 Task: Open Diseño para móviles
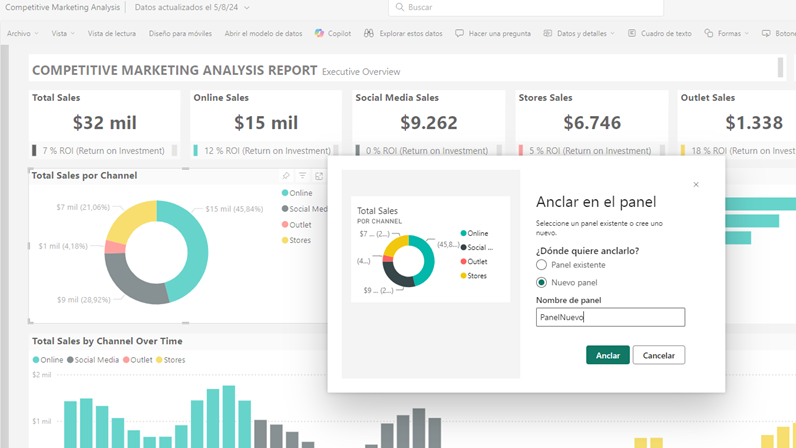tap(180, 33)
